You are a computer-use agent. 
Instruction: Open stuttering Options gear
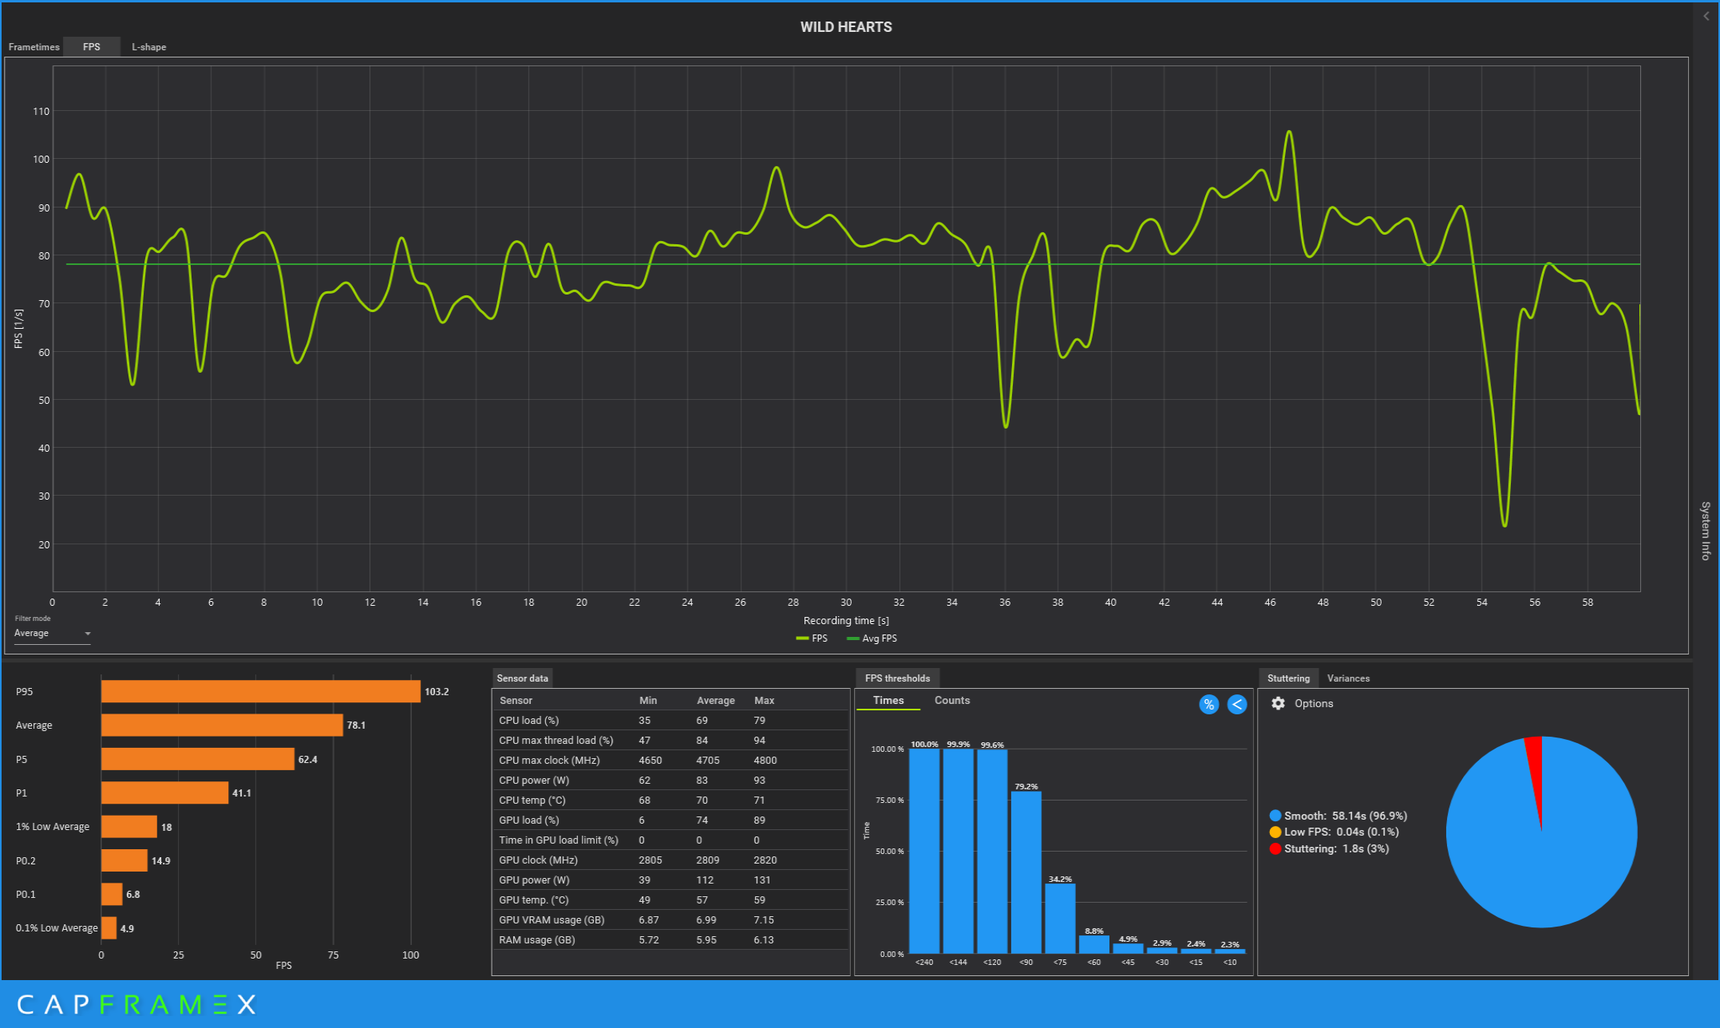[x=1278, y=703]
